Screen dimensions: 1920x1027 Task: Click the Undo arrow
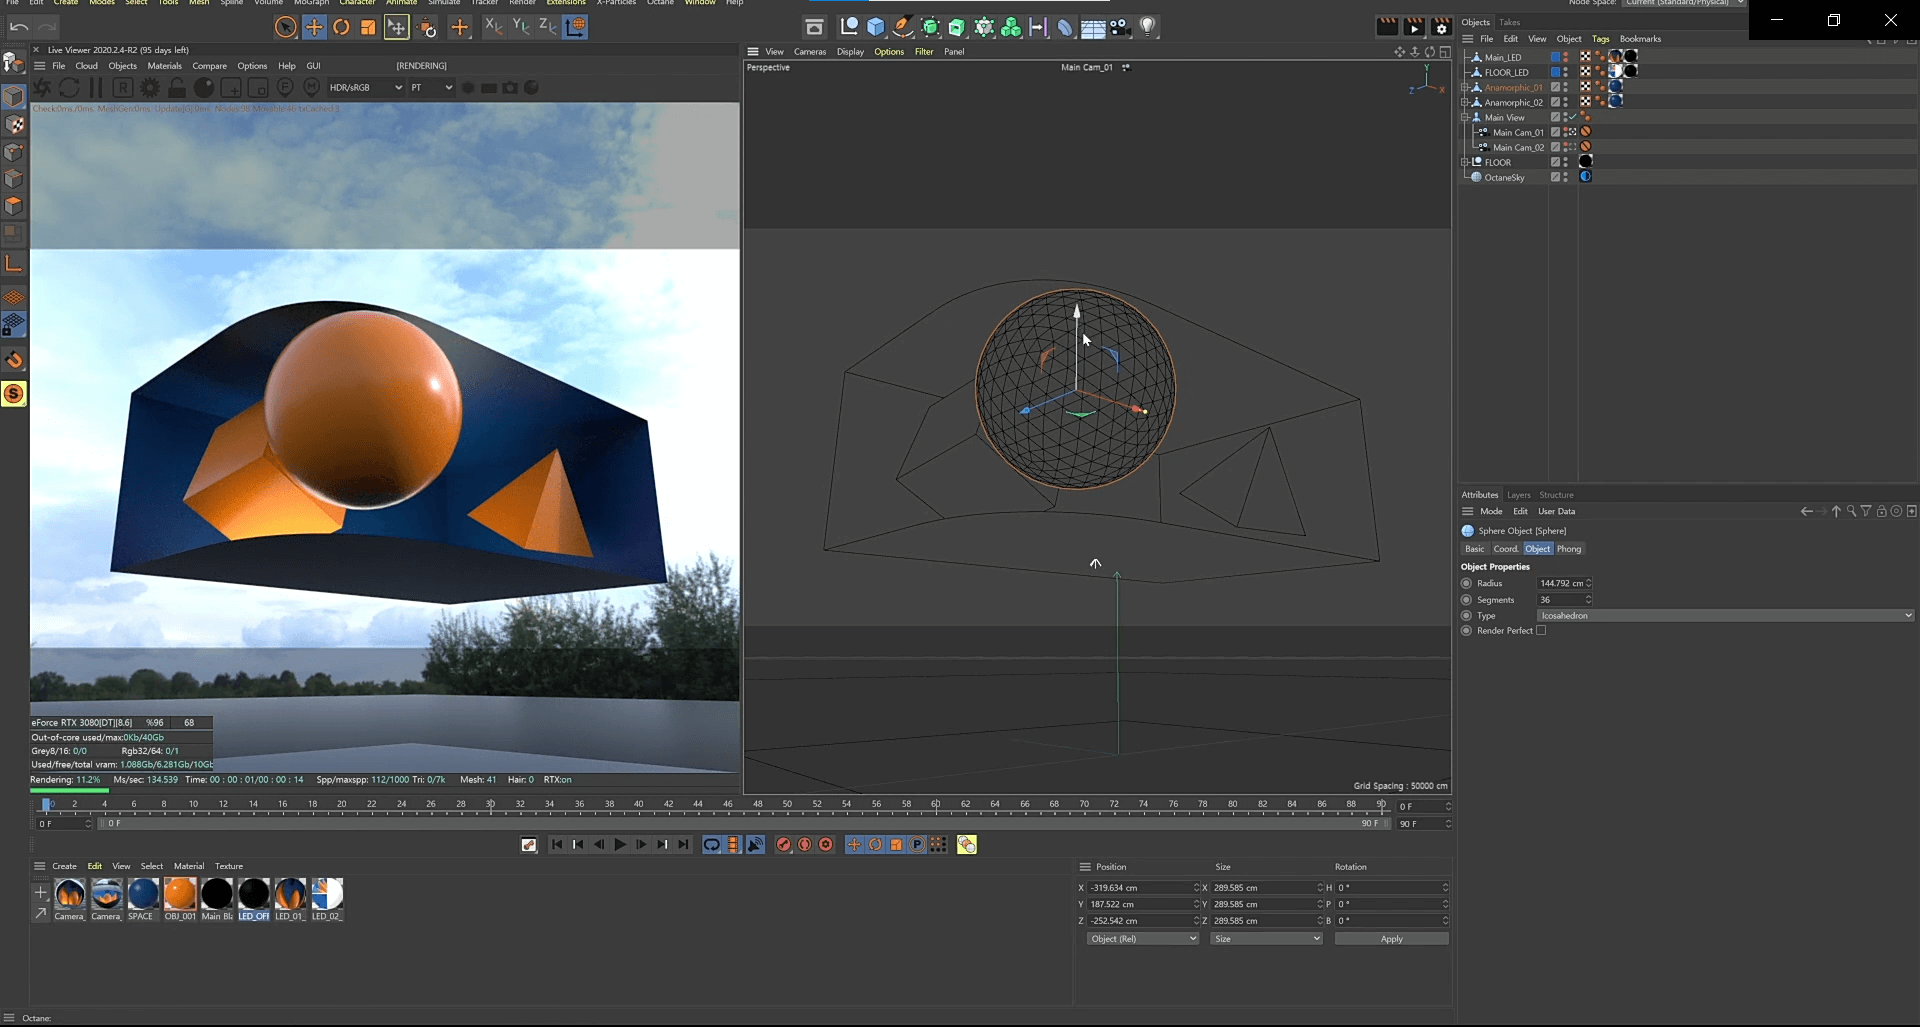[19, 27]
